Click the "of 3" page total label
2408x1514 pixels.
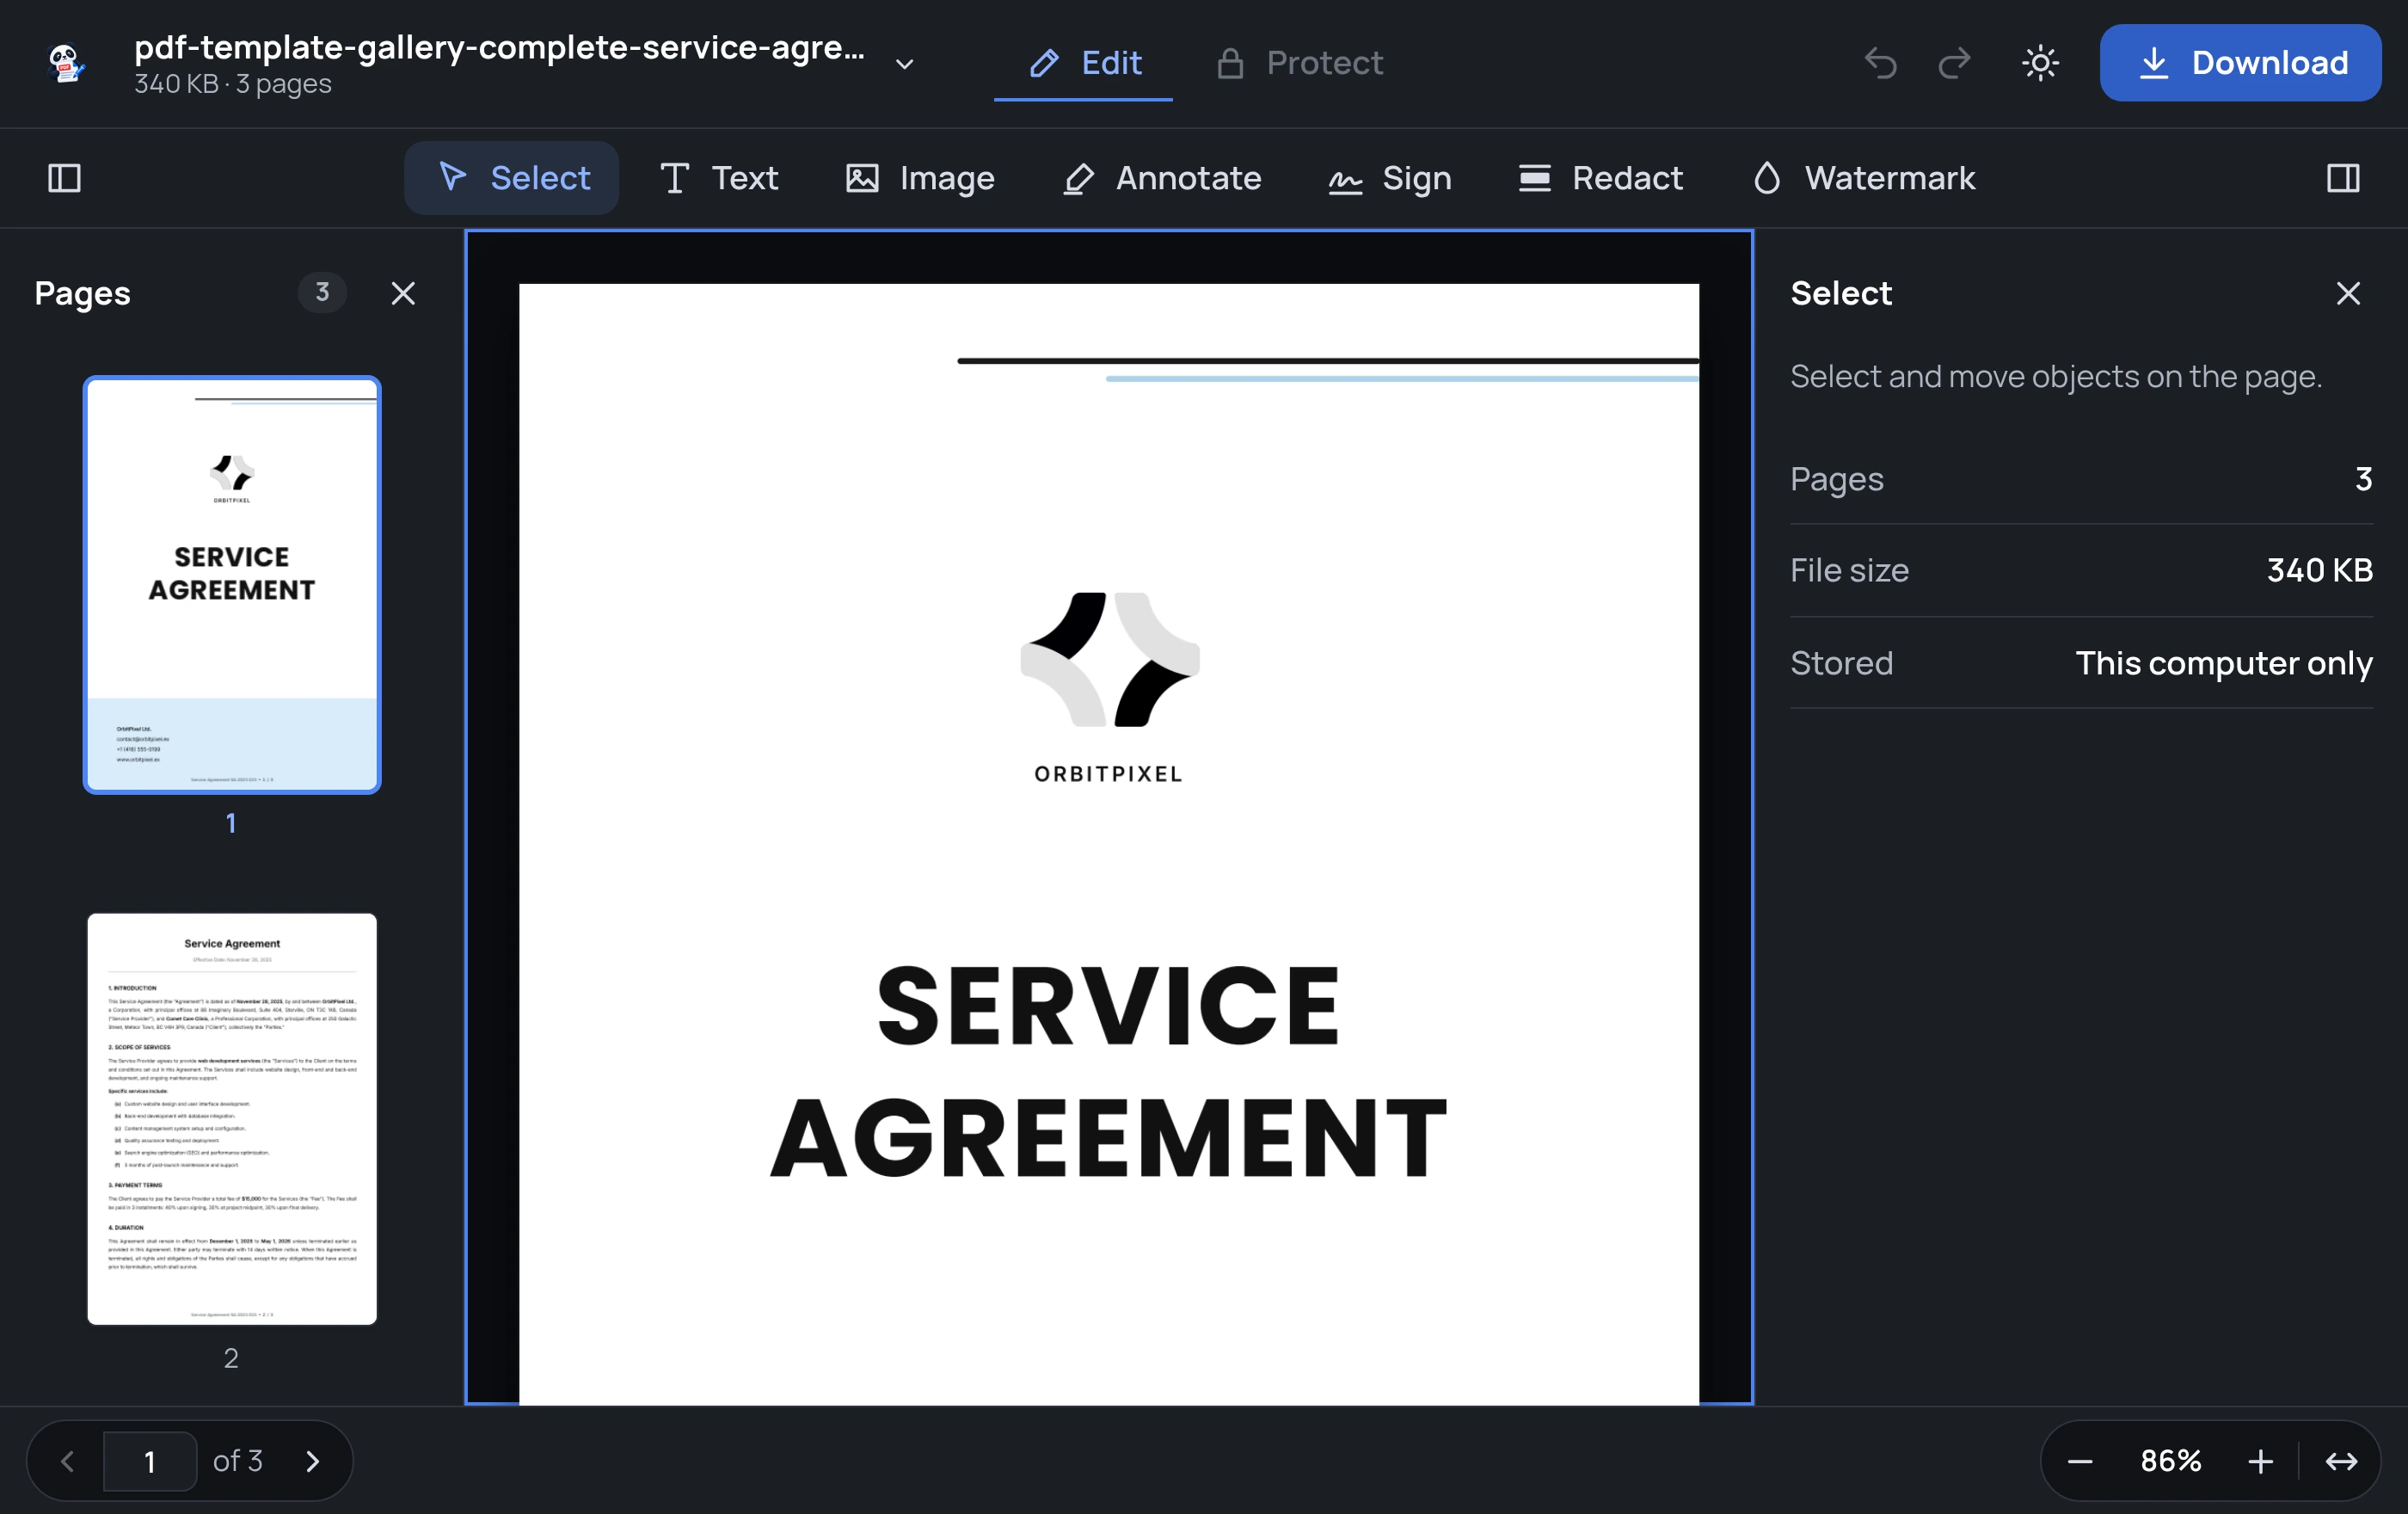[237, 1461]
